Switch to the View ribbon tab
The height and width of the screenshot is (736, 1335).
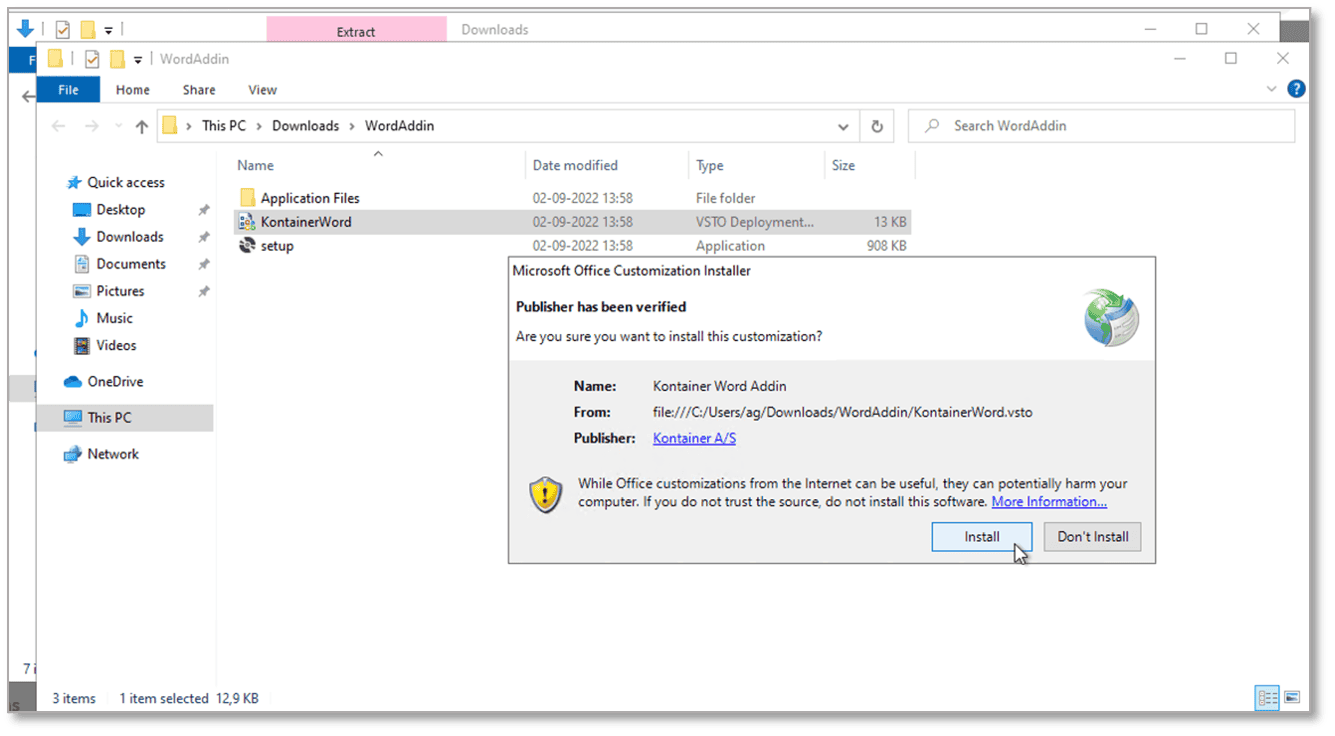click(x=262, y=89)
